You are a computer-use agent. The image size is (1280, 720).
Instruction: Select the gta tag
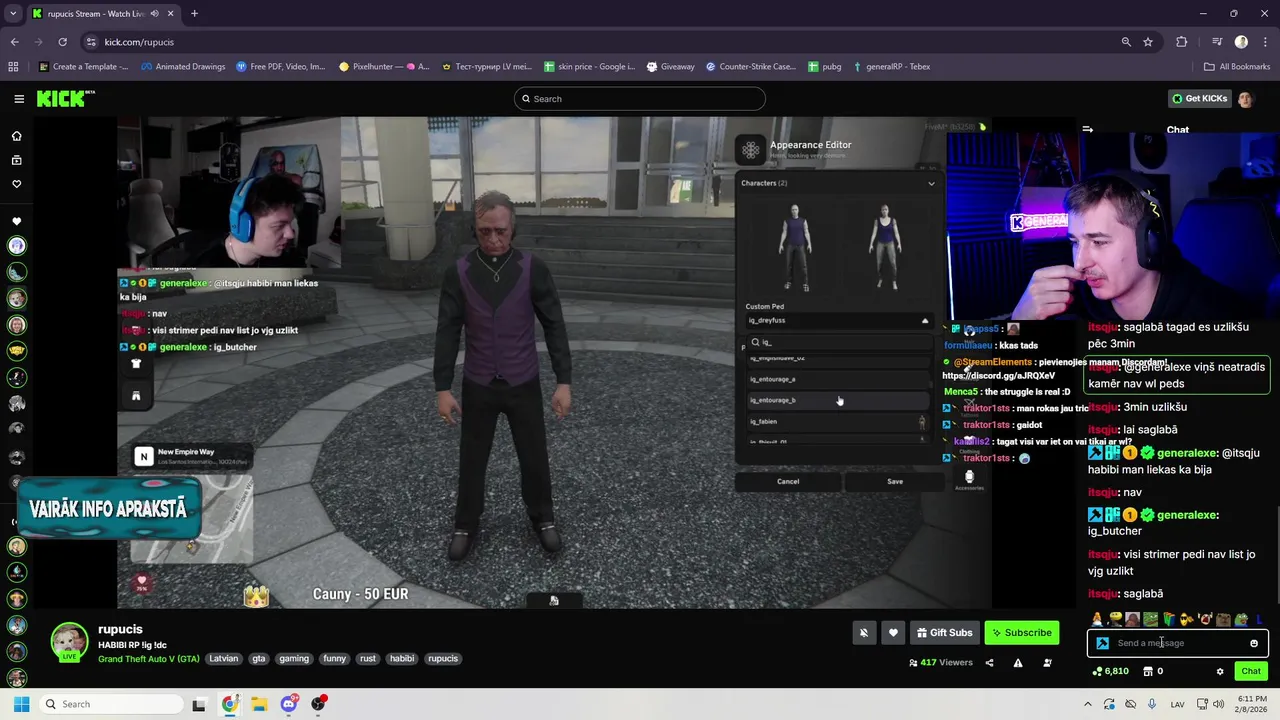[259, 659]
